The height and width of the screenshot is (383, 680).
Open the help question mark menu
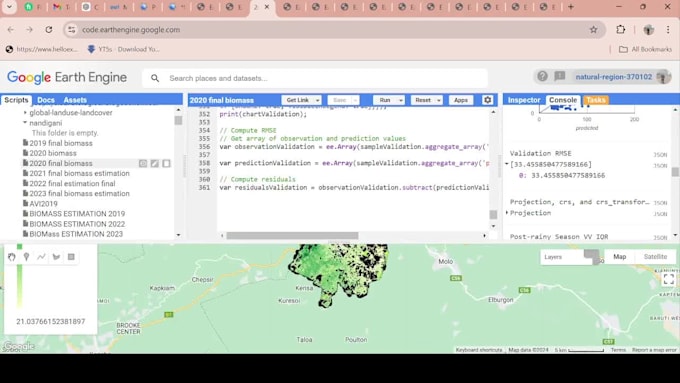(x=542, y=76)
